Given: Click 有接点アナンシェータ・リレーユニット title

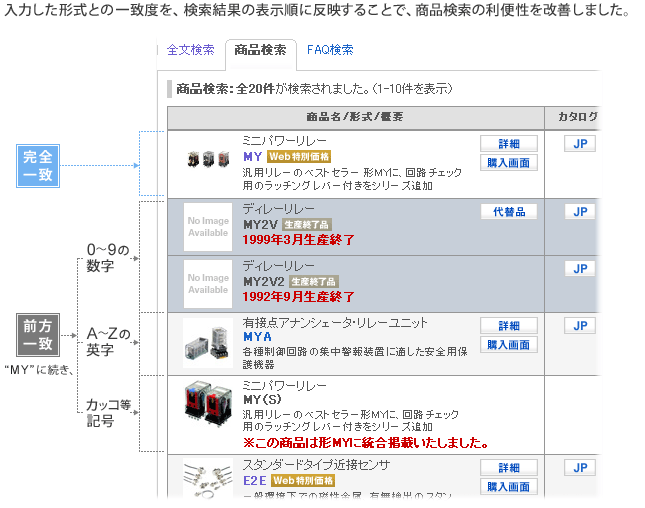Looking at the screenshot, I should pos(335,323).
